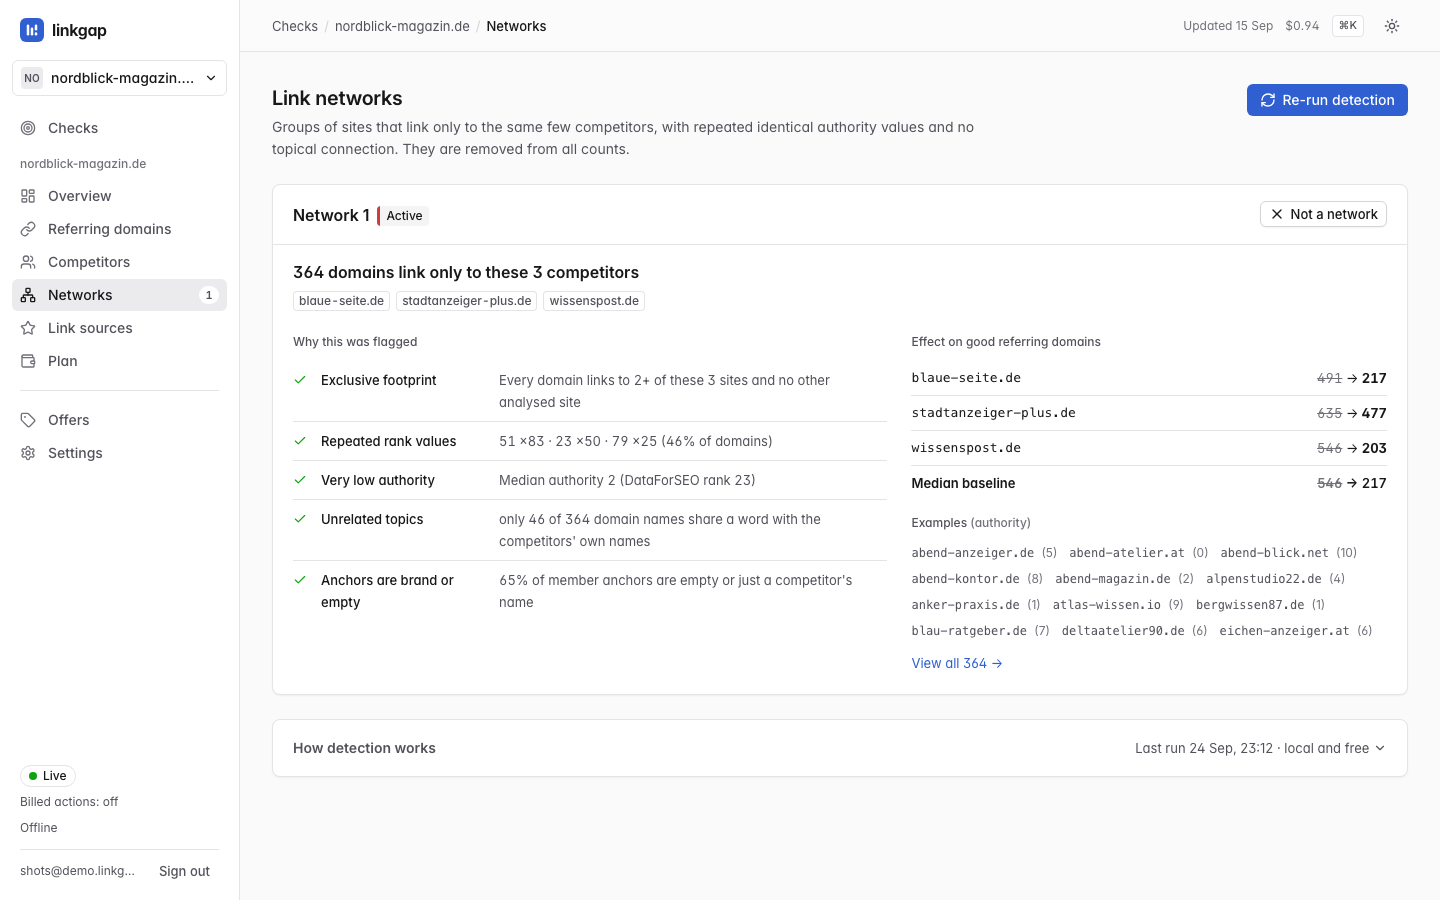Viewport: 1440px width, 900px height.
Task: Click the linkgap logo icon
Action: (x=32, y=30)
